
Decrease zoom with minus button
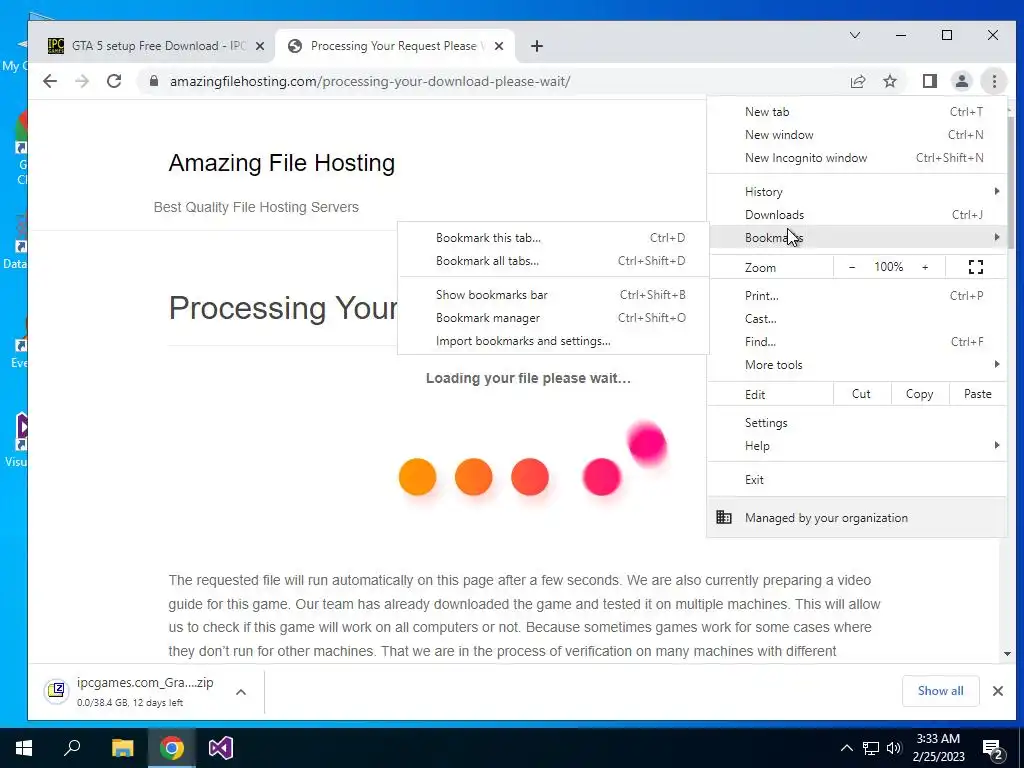click(x=852, y=267)
